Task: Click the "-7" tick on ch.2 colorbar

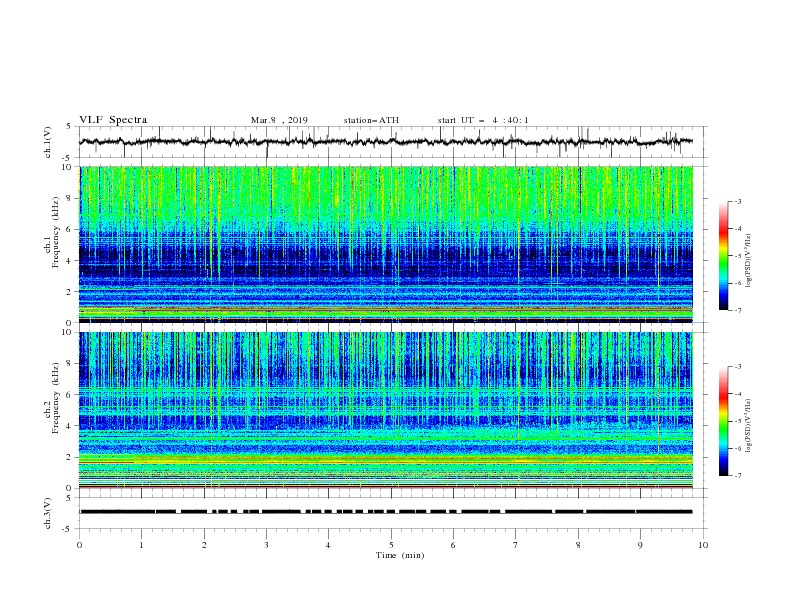Action: pyautogui.click(x=737, y=475)
